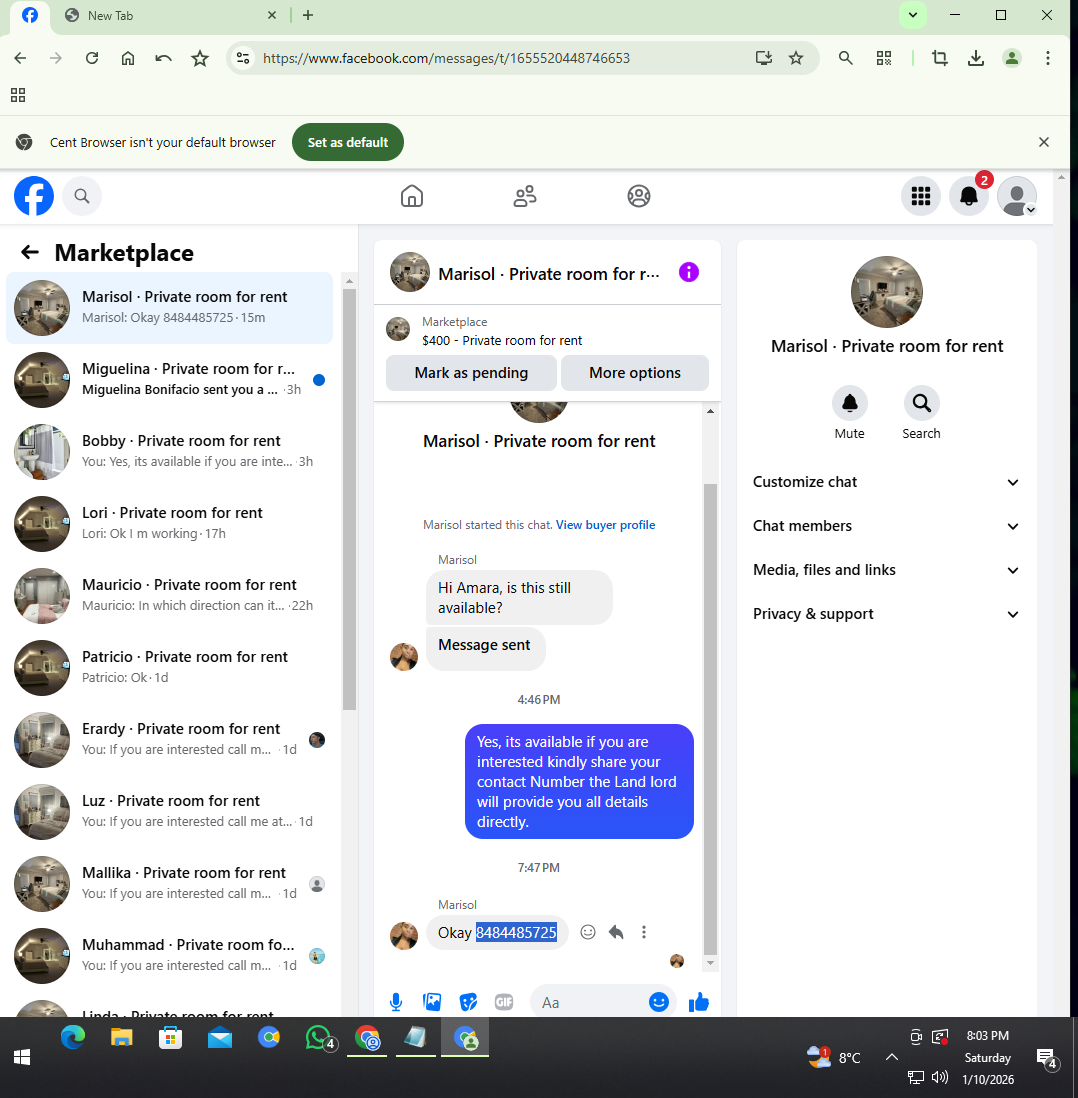The height and width of the screenshot is (1098, 1078).
Task: Click the browser address bar URL
Action: (x=446, y=58)
